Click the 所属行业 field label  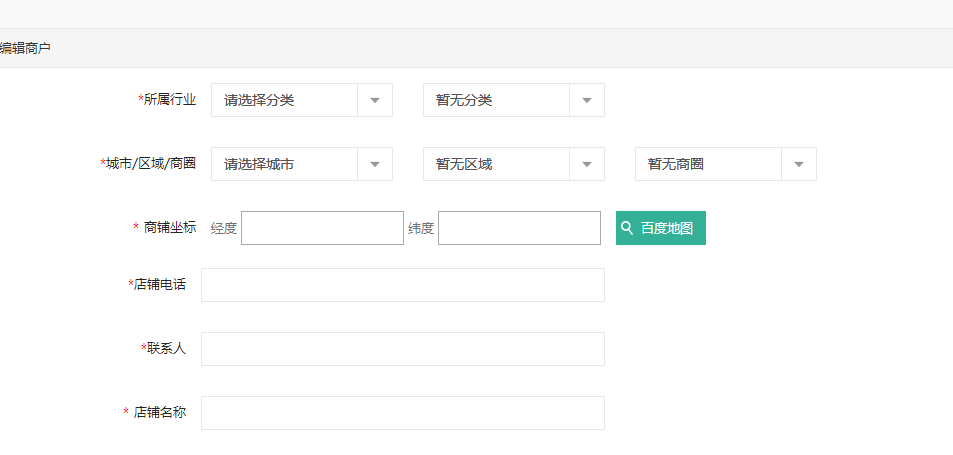167,100
